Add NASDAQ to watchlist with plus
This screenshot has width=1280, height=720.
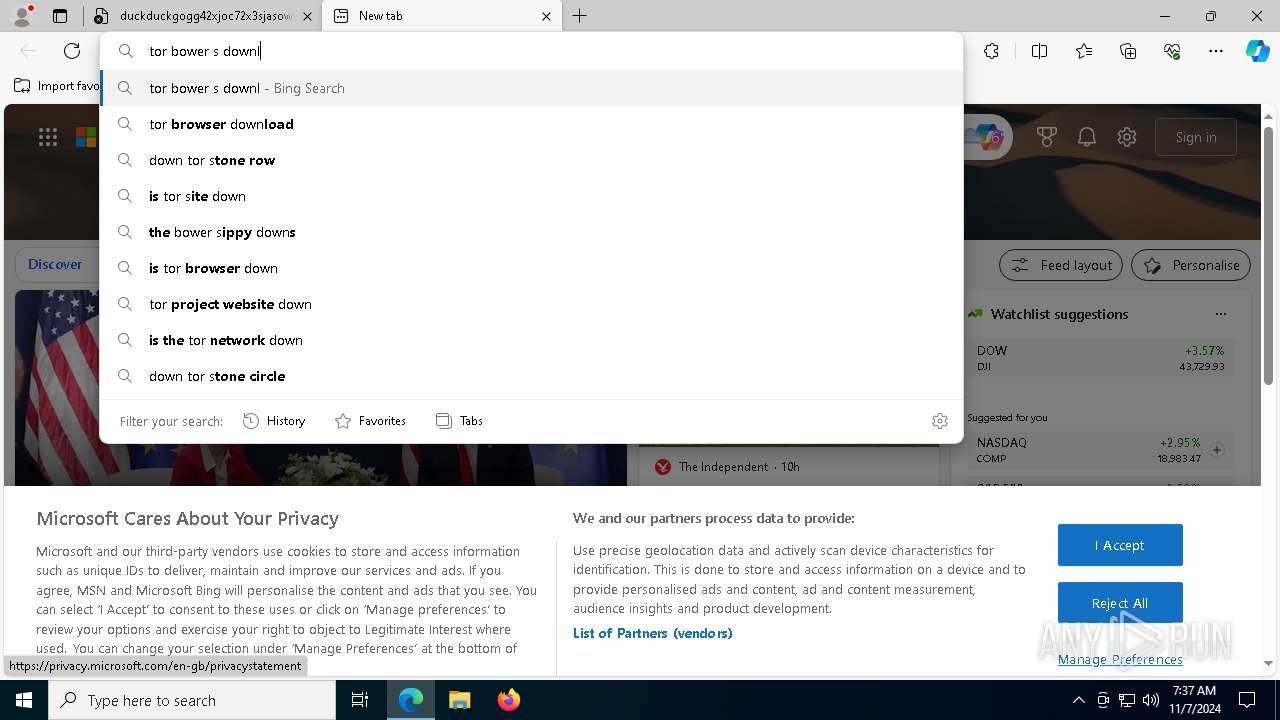click(1217, 450)
